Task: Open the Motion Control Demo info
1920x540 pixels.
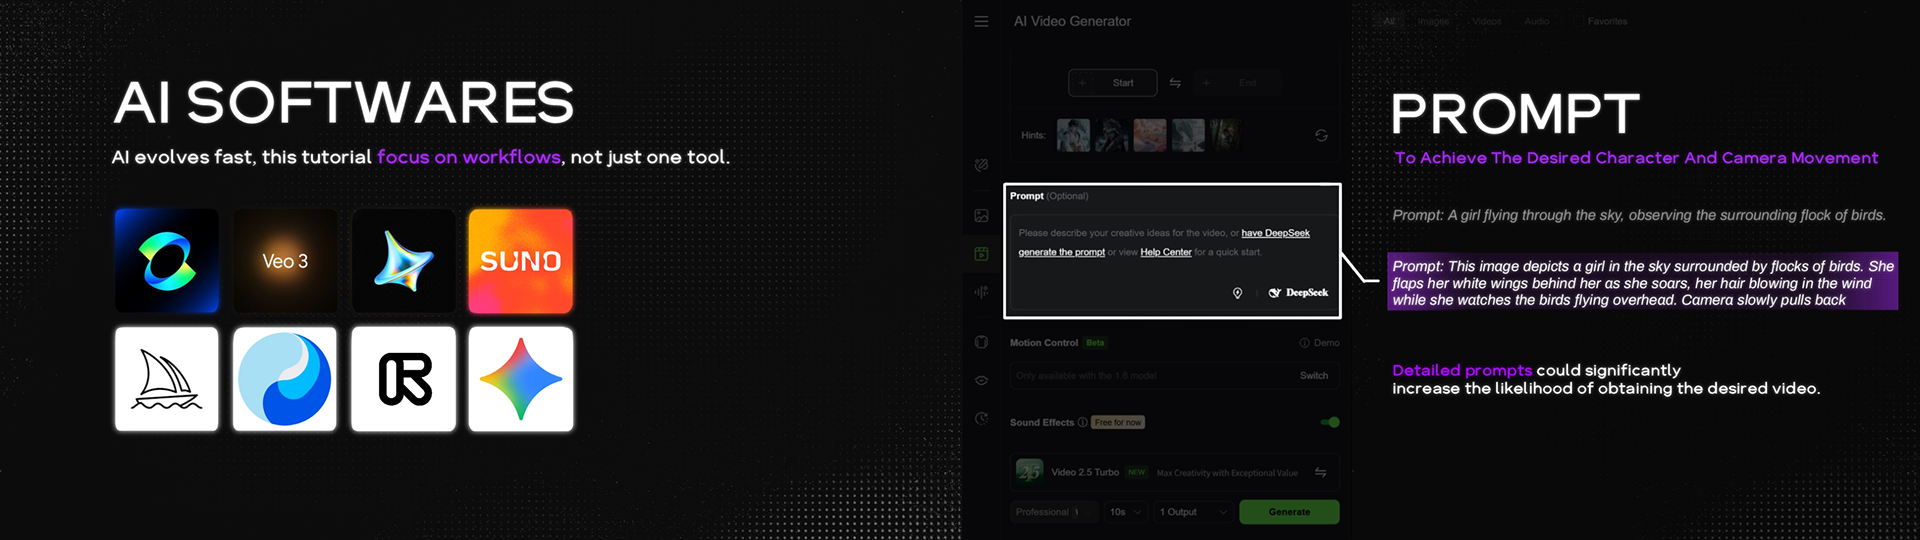Action: click(x=1319, y=343)
